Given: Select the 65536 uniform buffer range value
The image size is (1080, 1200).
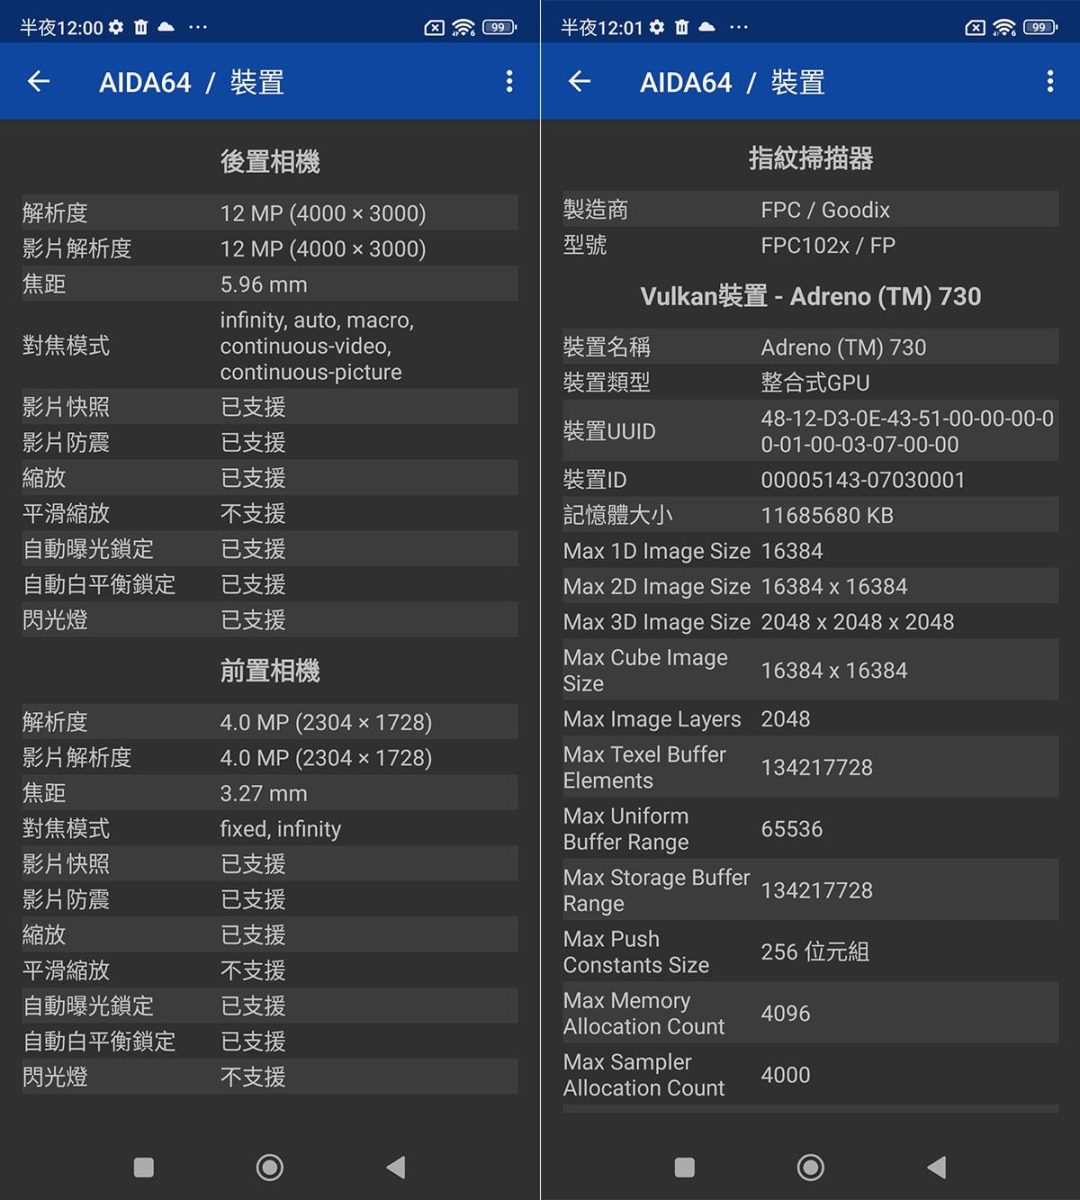Looking at the screenshot, I should (x=792, y=829).
